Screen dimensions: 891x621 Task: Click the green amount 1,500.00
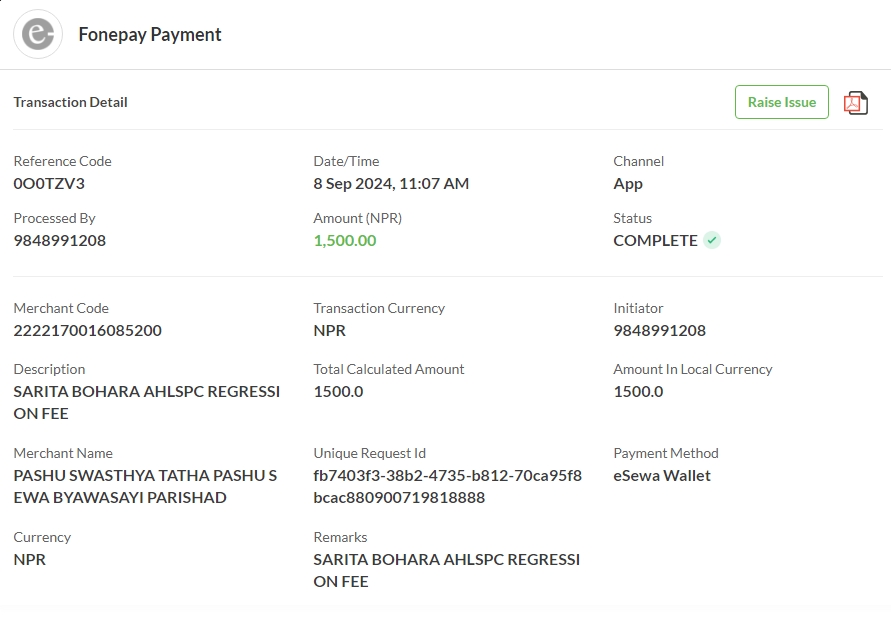(345, 240)
